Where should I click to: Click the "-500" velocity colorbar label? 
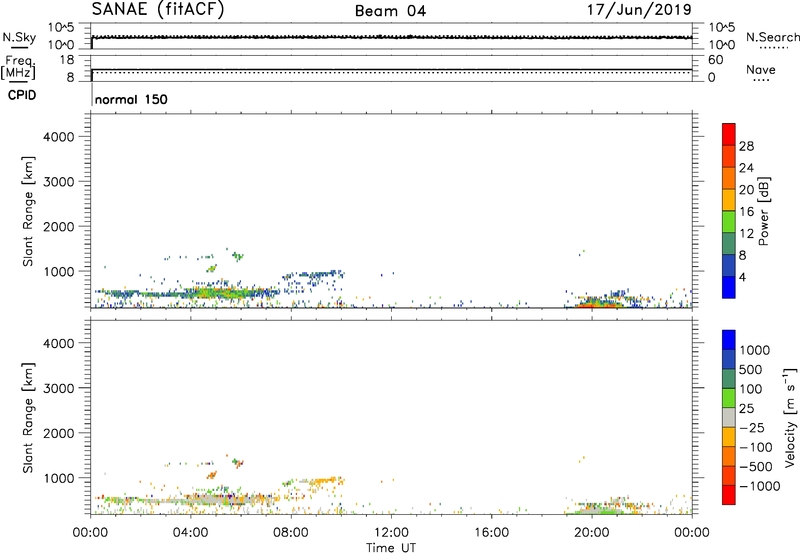(756, 466)
